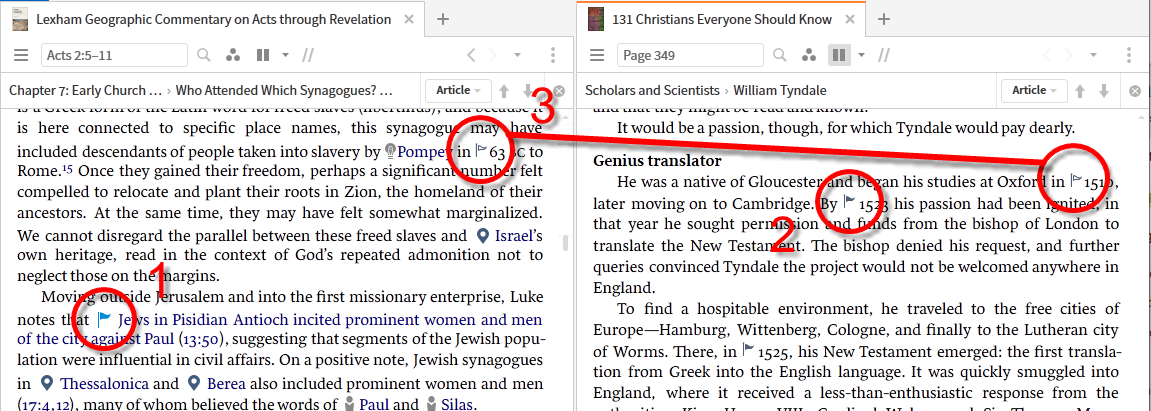Screen dimensions: 1151x411
Task: Click the timeline flag icon before 1525
Action: coord(748,349)
